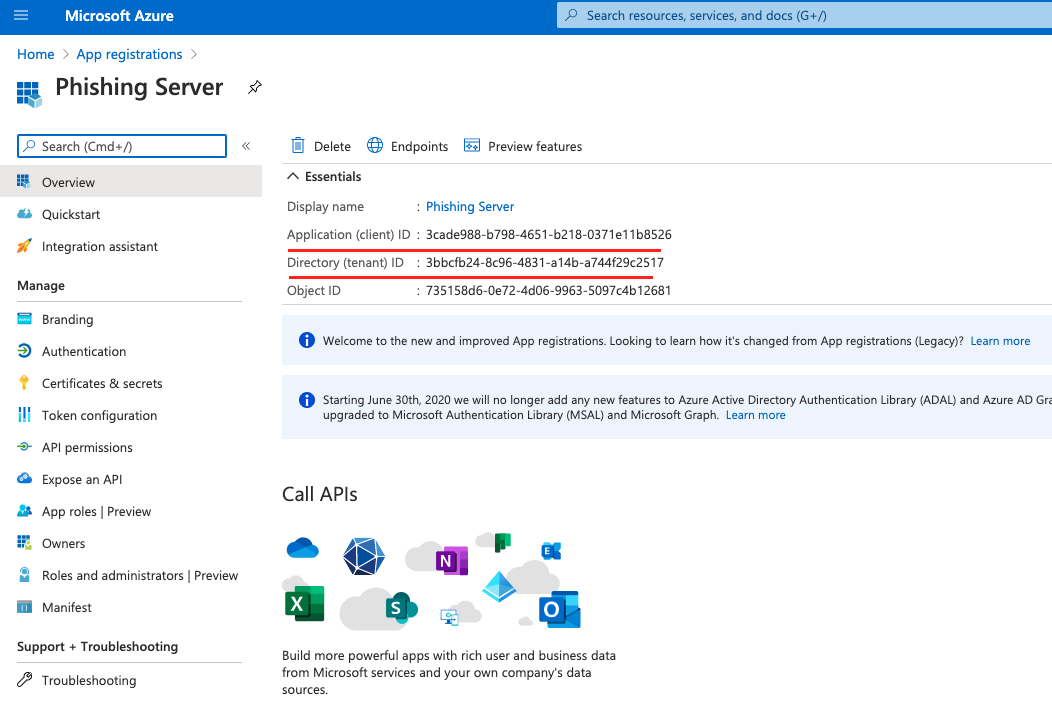This screenshot has width=1052, height=703.
Task: Click the Owners icon
Action: point(24,542)
